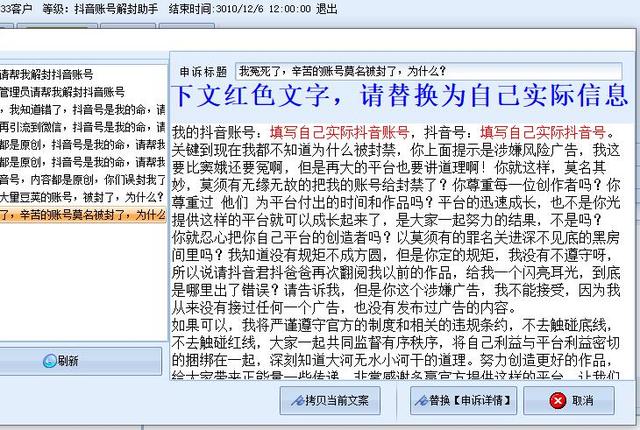Image resolution: width=640 pixels, height=430 pixels.
Task: Click the 退出 logout link at top
Action: pyautogui.click(x=327, y=9)
